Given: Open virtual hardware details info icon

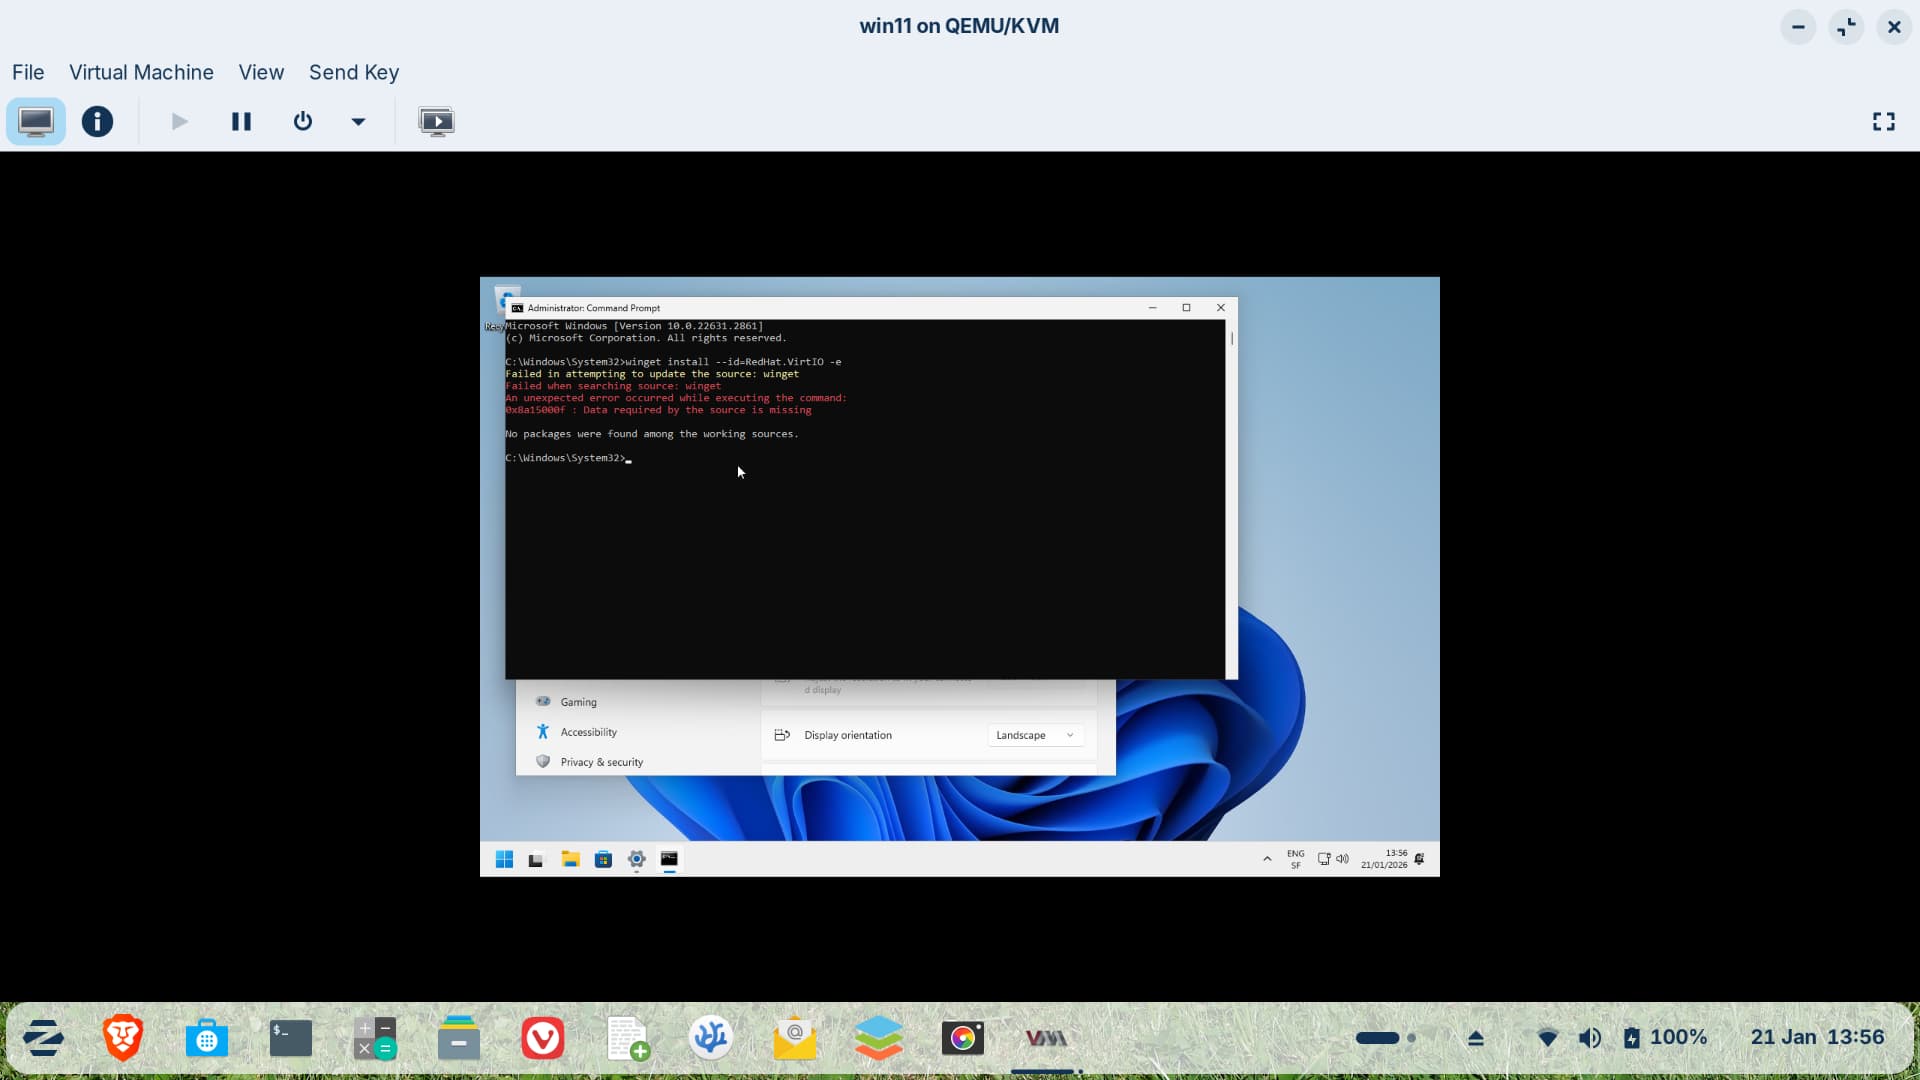Looking at the screenshot, I should tap(97, 122).
